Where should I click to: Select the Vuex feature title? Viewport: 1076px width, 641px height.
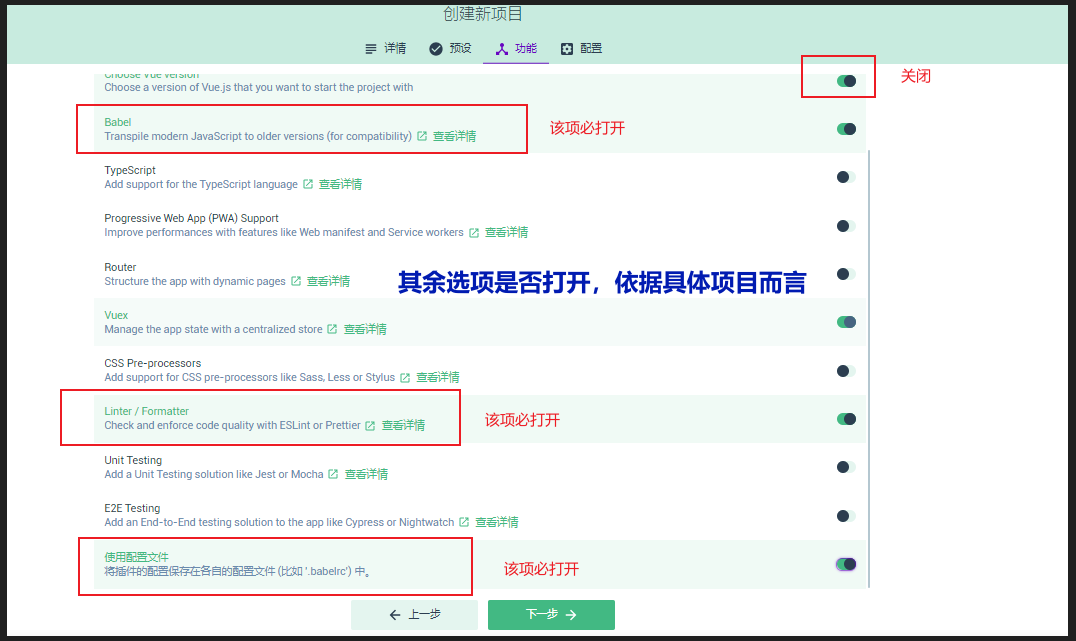(x=116, y=315)
